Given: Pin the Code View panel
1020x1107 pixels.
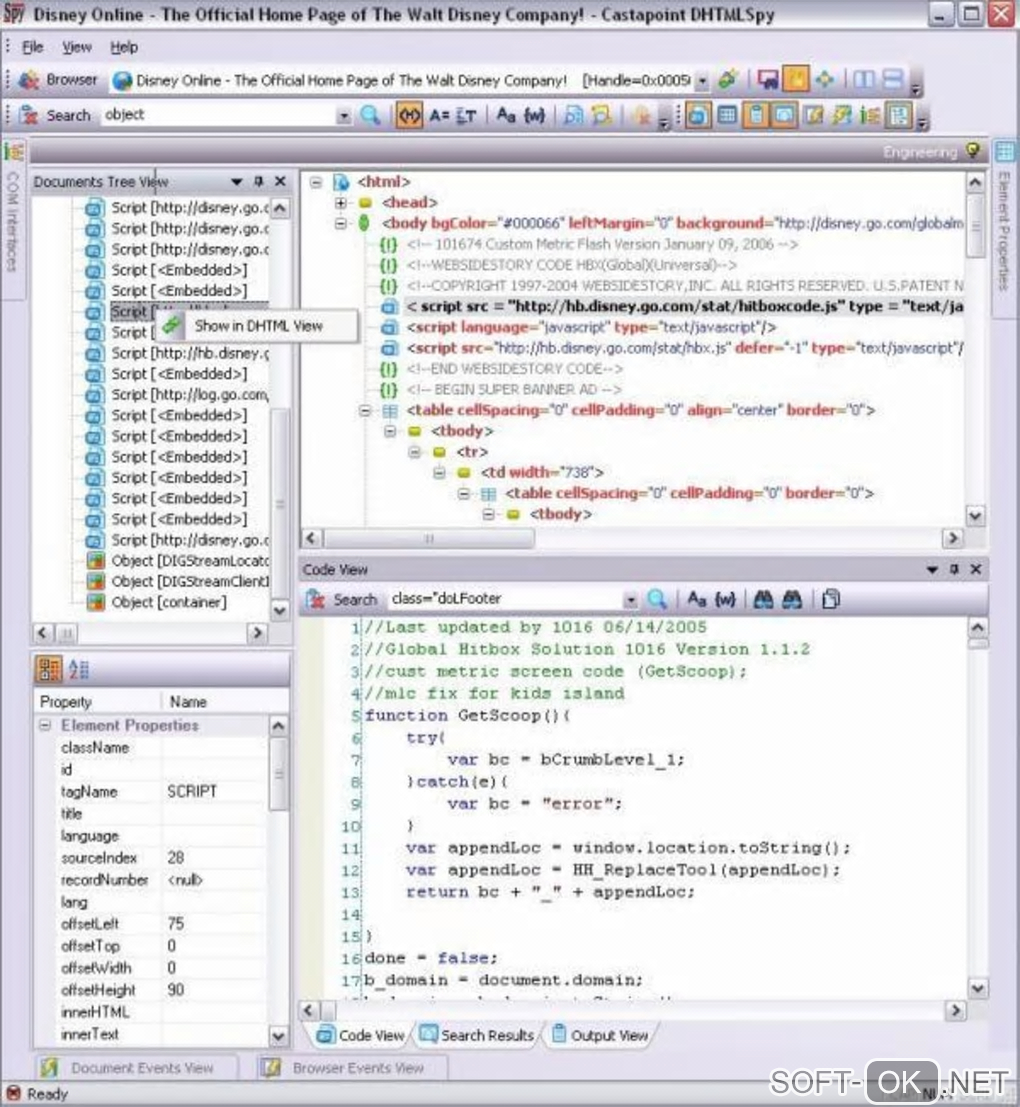Looking at the screenshot, I should pos(954,569).
